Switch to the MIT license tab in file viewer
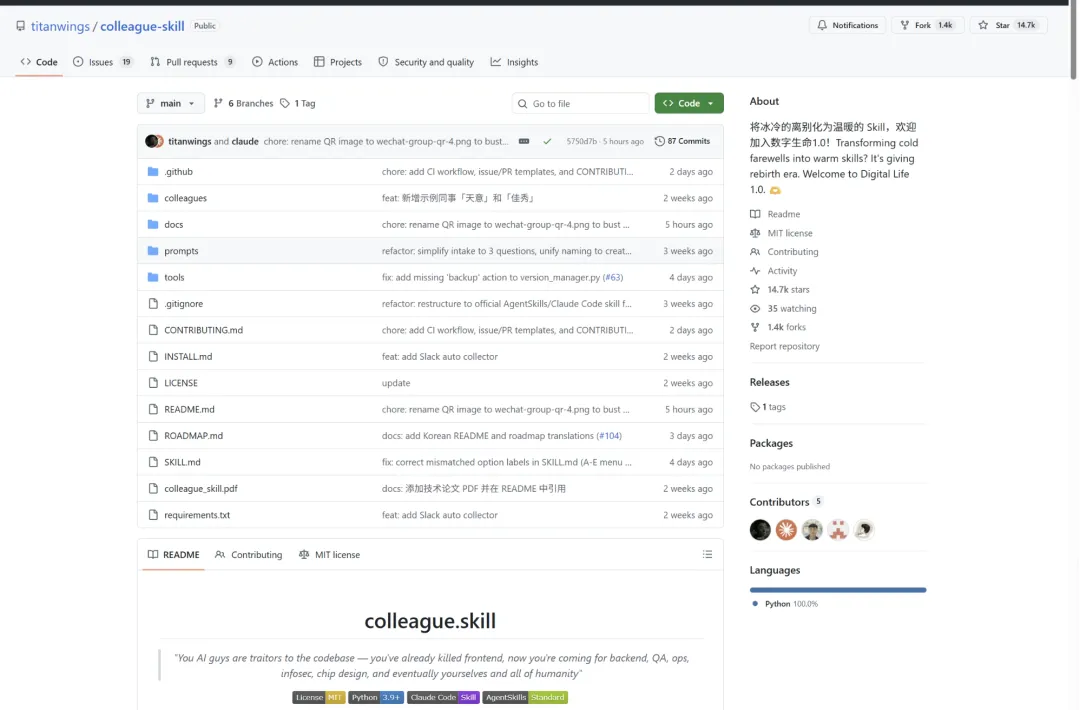The image size is (1080, 710). 329,555
